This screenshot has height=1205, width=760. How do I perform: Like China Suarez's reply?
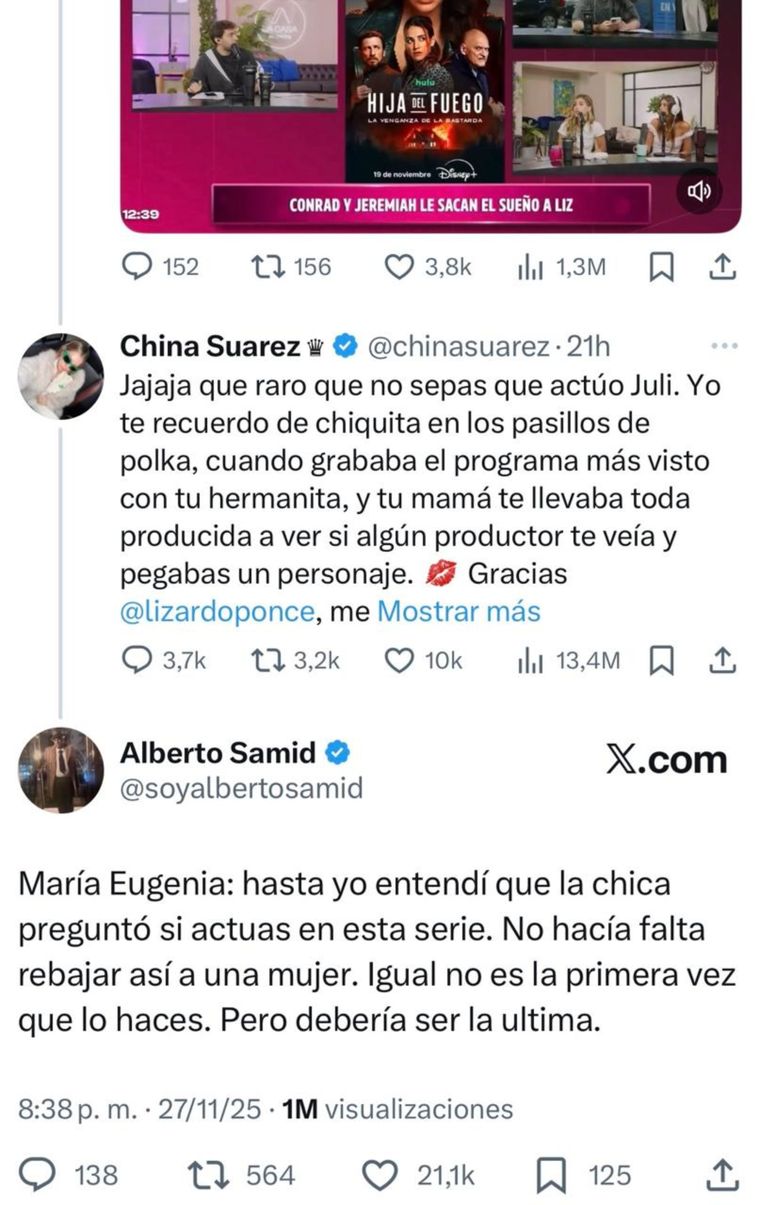[x=398, y=659]
